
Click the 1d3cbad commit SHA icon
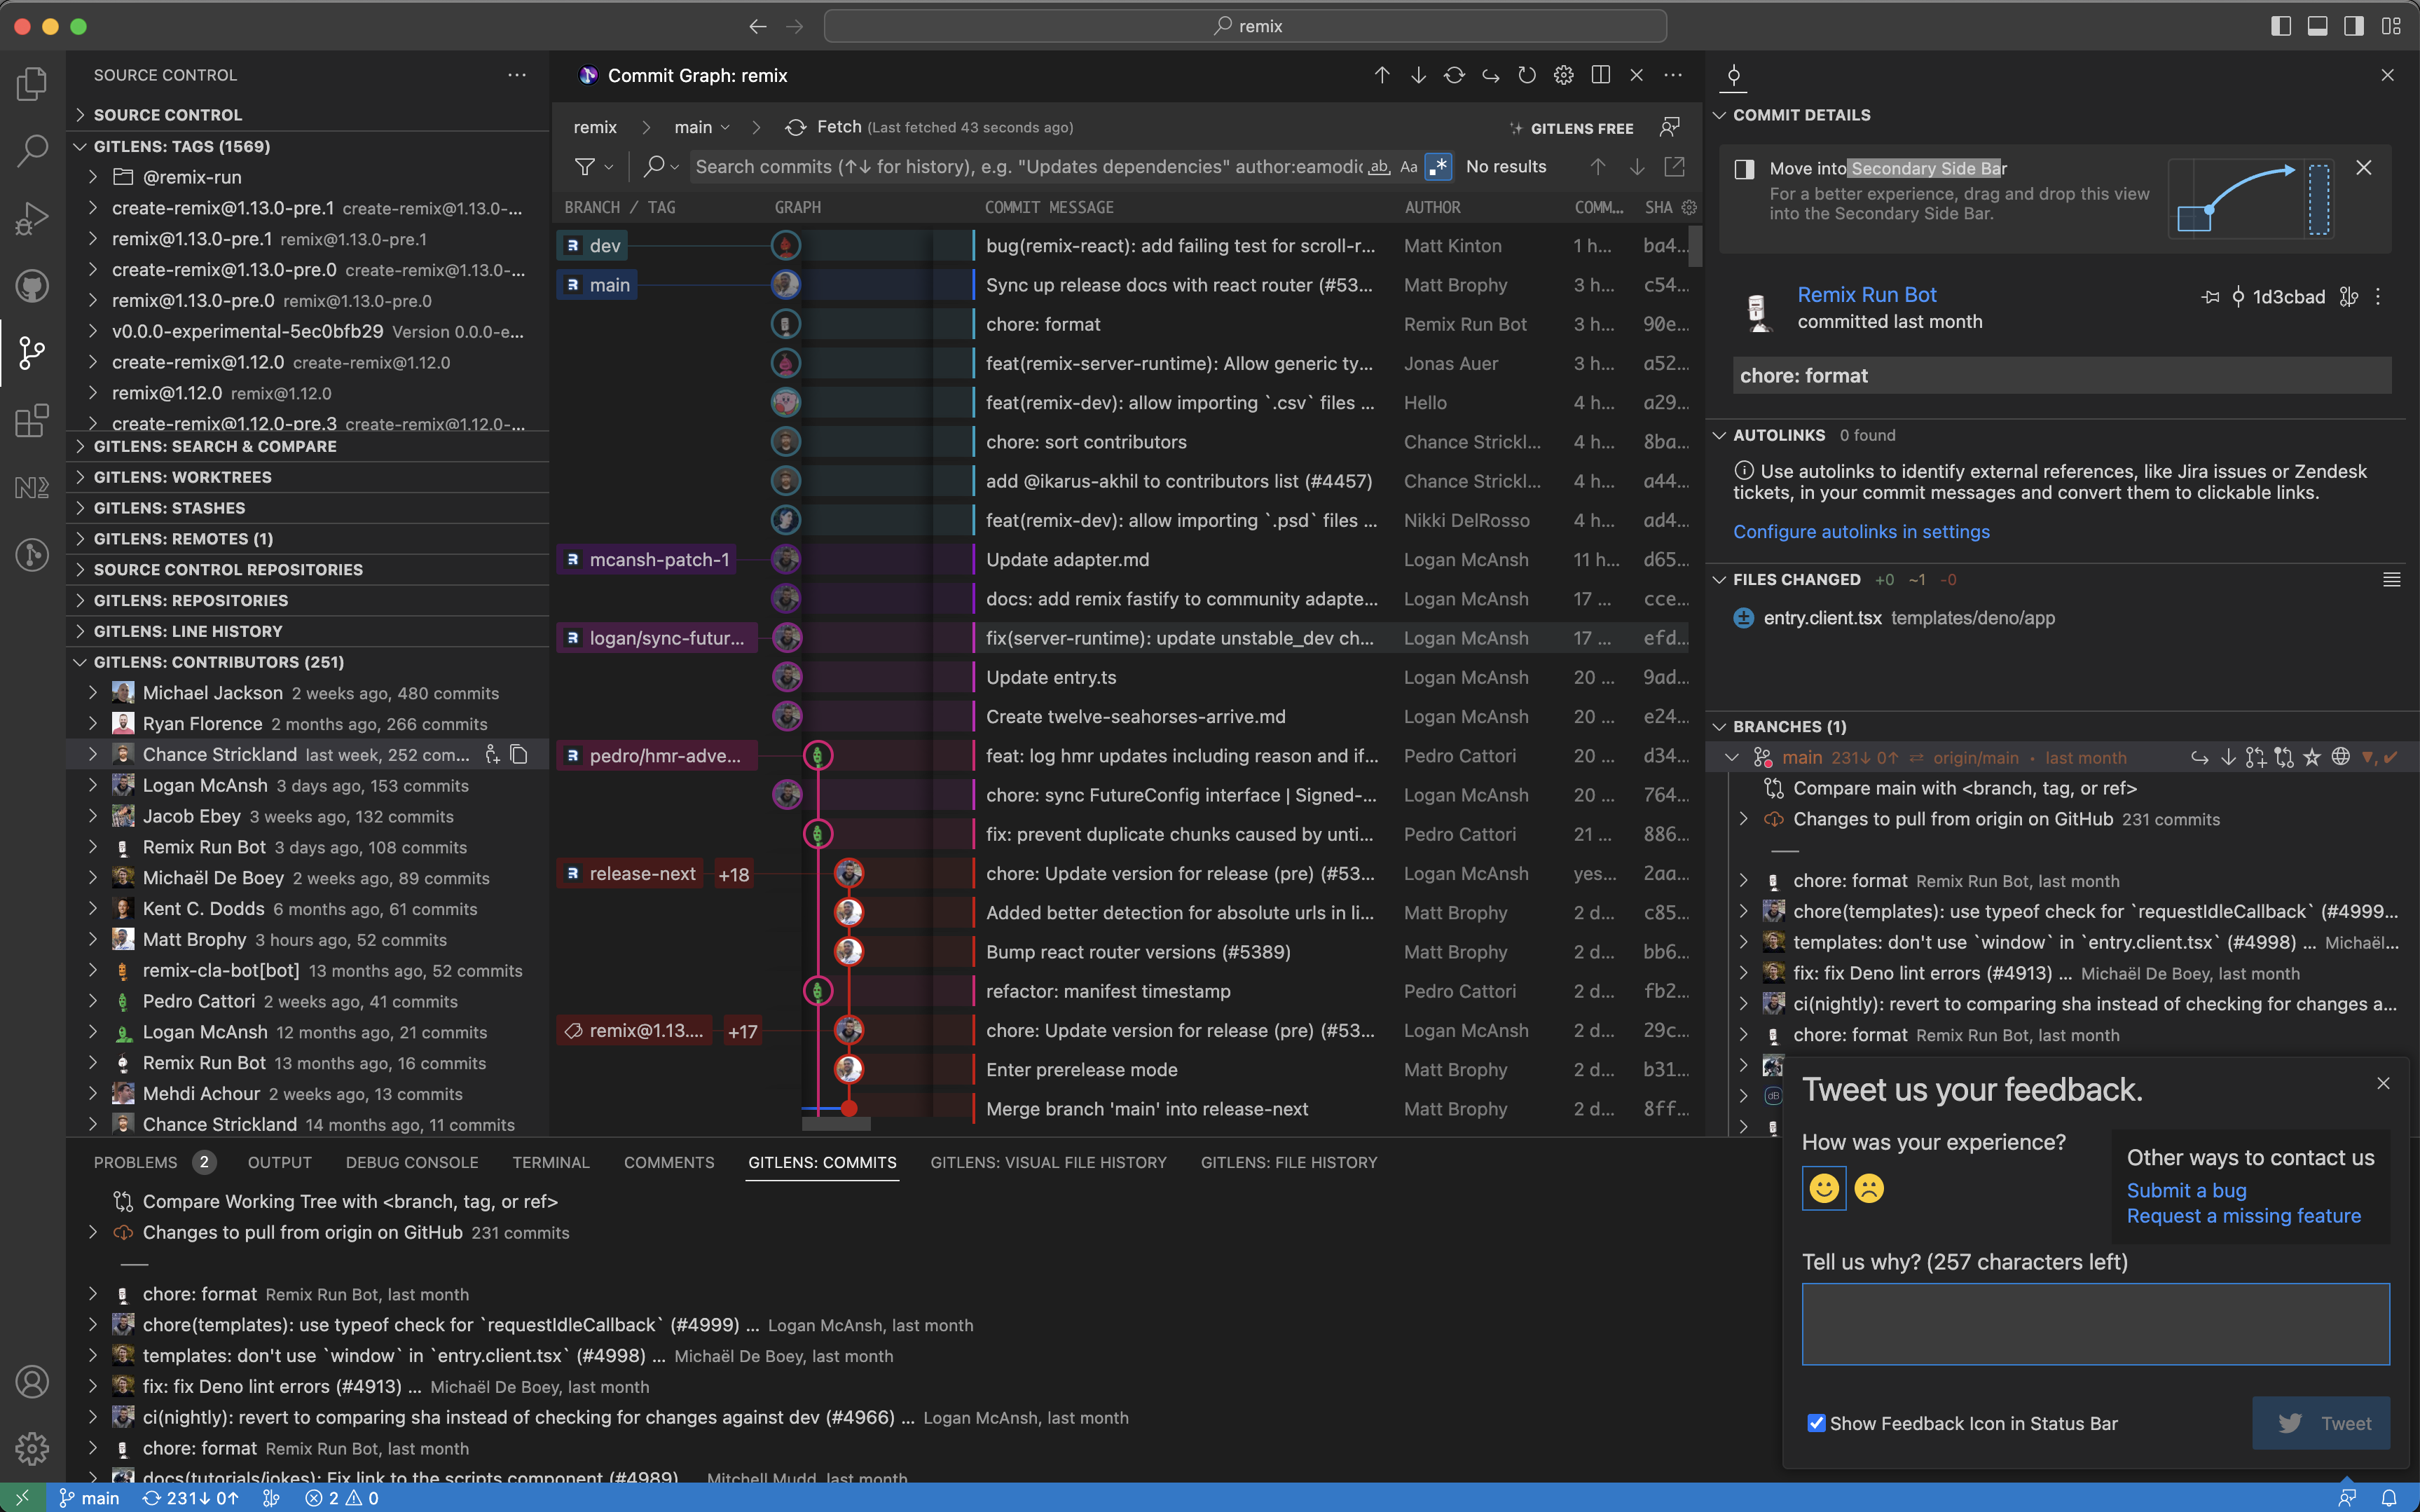coord(2238,297)
